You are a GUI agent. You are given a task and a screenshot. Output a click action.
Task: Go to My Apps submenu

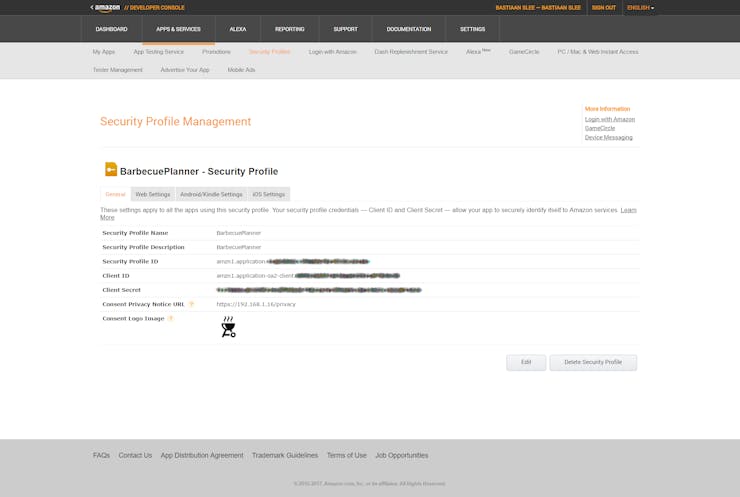click(x=104, y=52)
